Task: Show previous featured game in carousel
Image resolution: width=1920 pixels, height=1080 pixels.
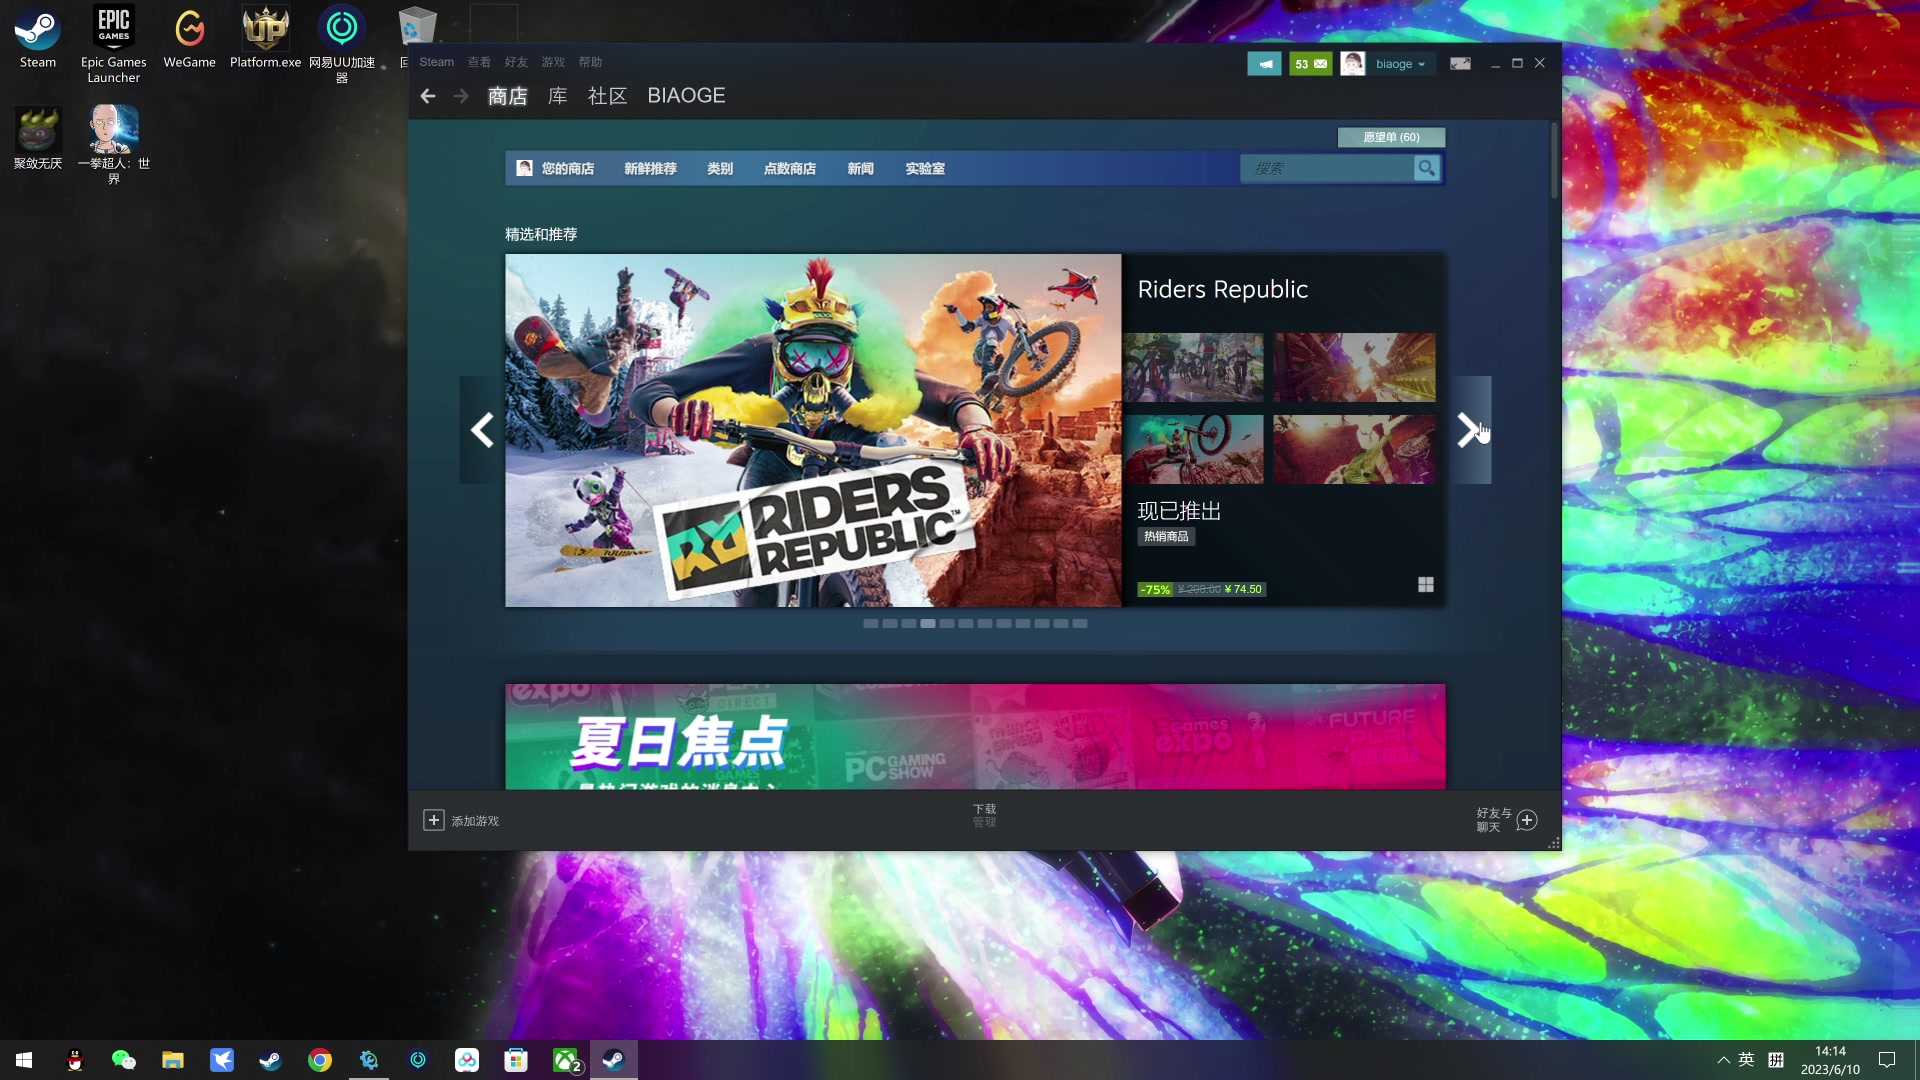Action: [482, 430]
